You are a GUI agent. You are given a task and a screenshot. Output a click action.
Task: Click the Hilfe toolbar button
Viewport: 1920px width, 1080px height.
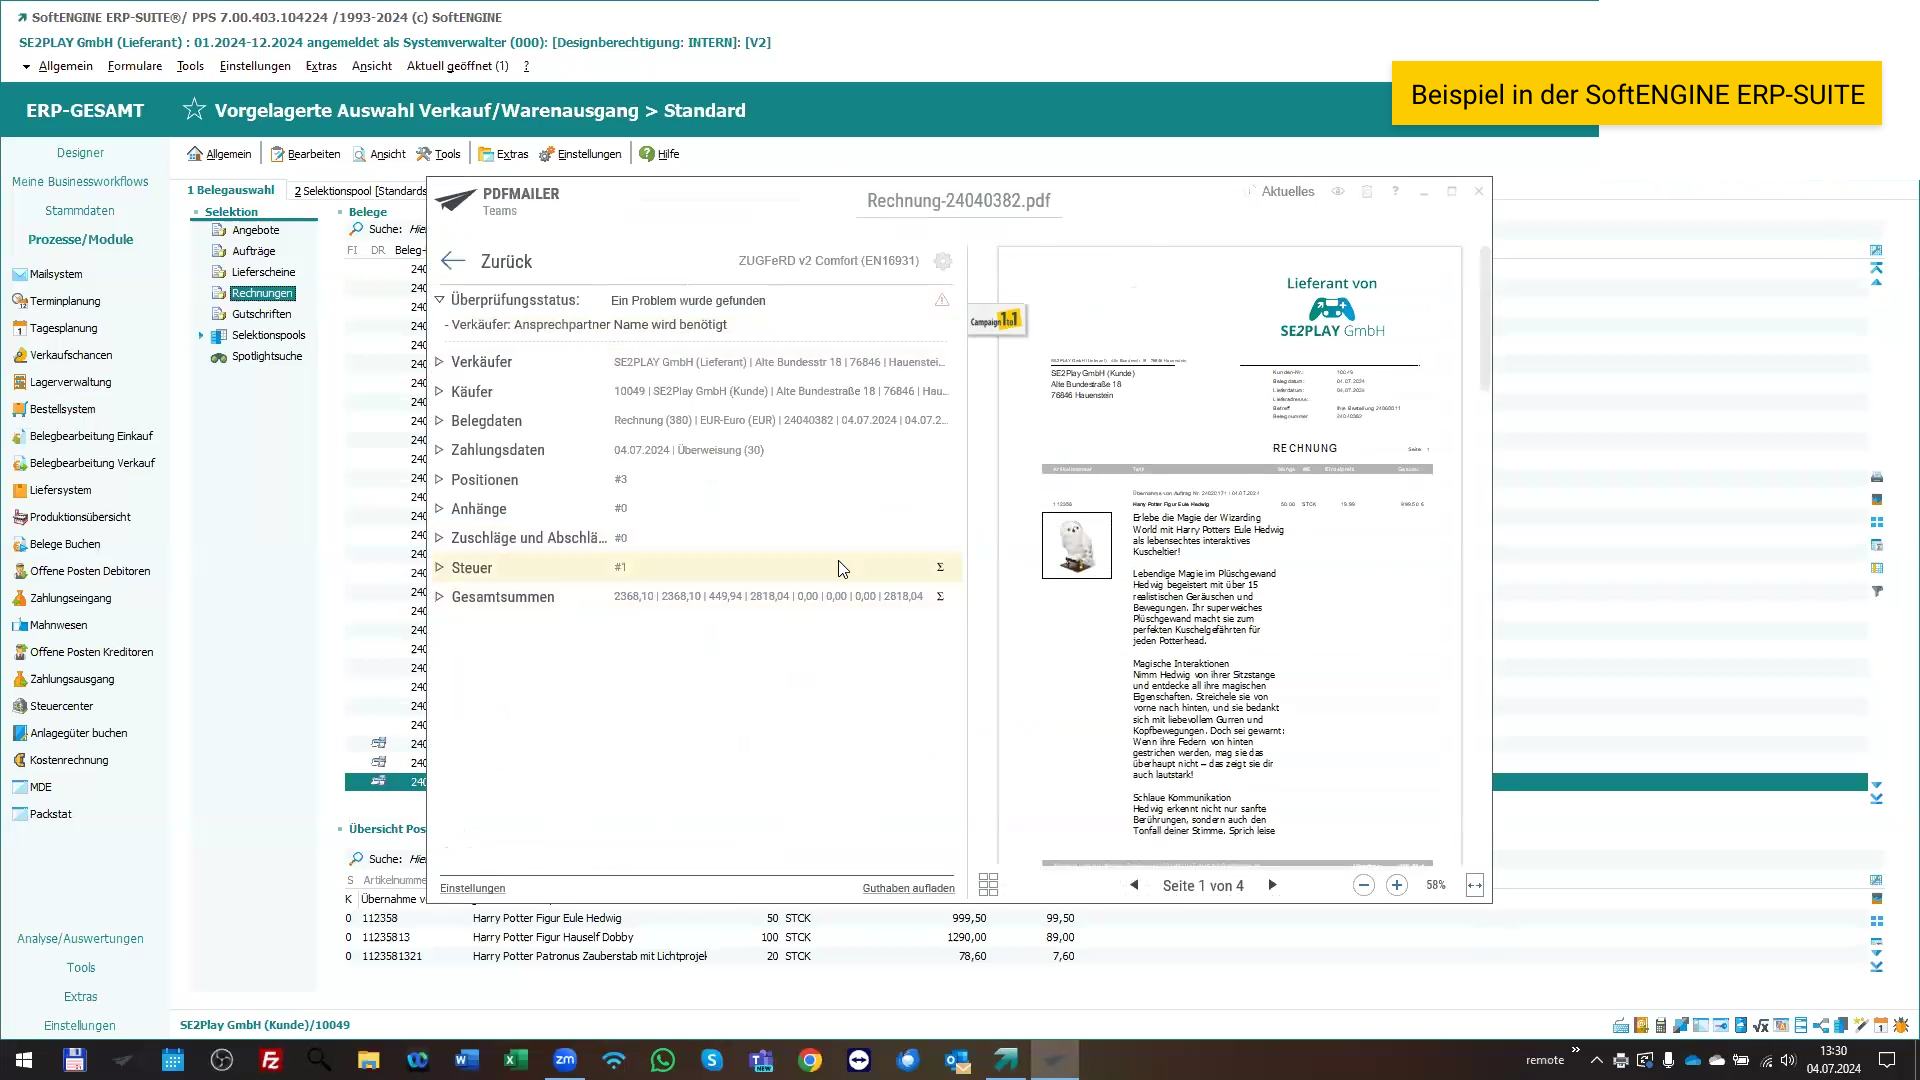659,154
